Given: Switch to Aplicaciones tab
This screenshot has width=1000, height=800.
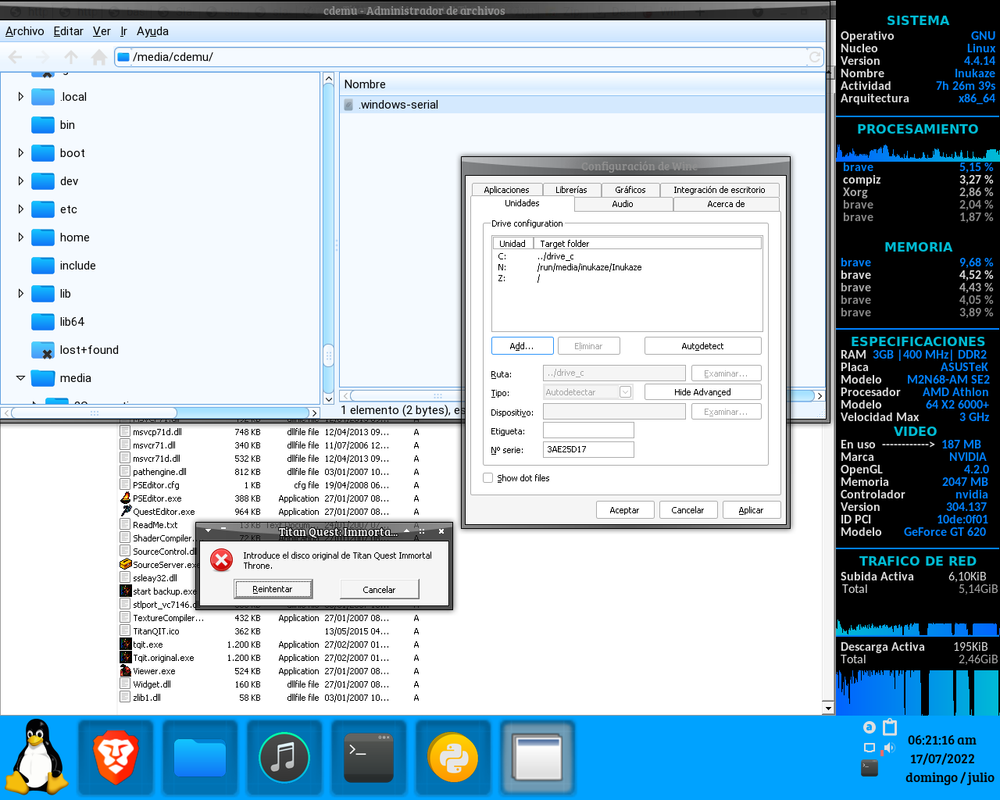Looking at the screenshot, I should (506, 189).
